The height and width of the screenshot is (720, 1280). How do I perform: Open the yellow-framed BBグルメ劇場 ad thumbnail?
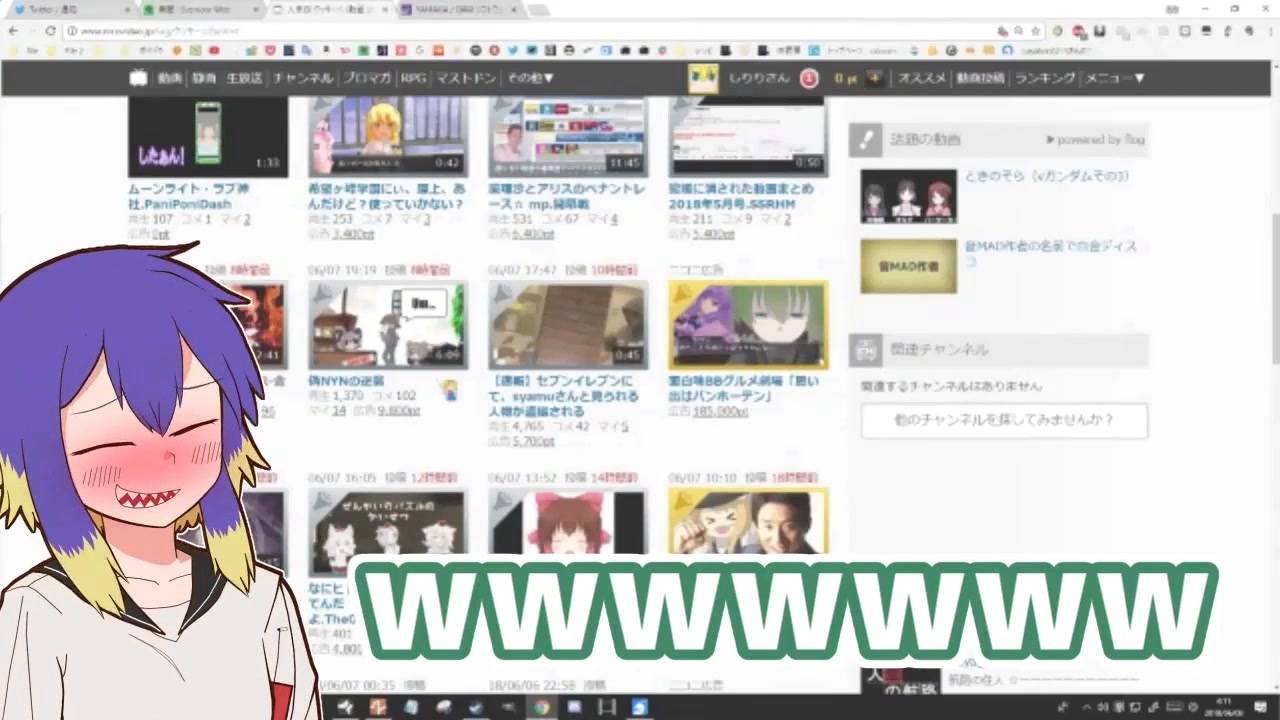[x=748, y=324]
